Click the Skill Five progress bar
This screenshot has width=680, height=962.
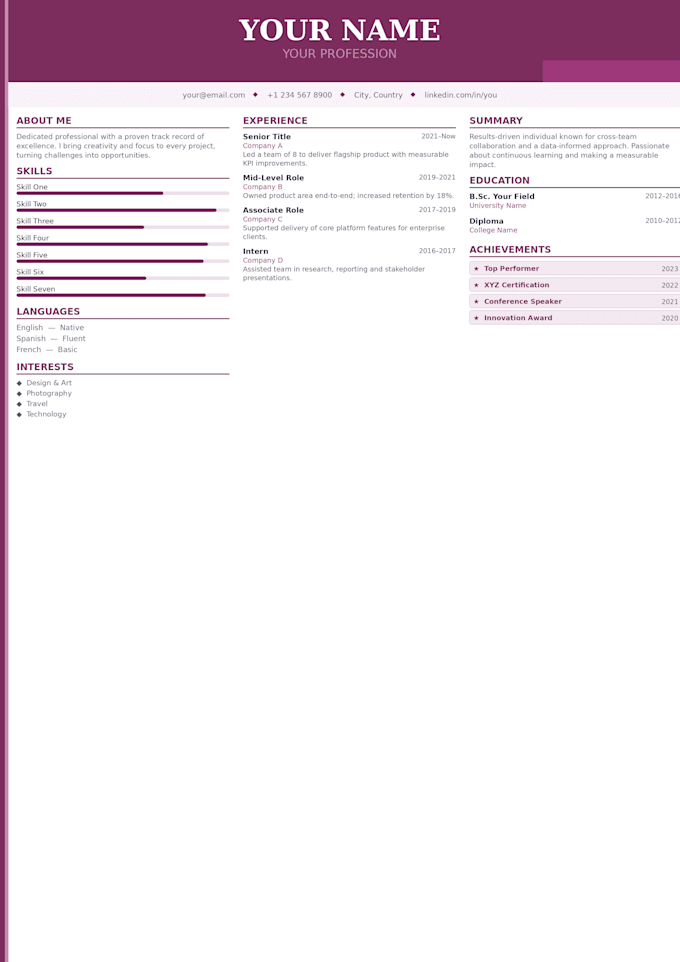click(123, 261)
